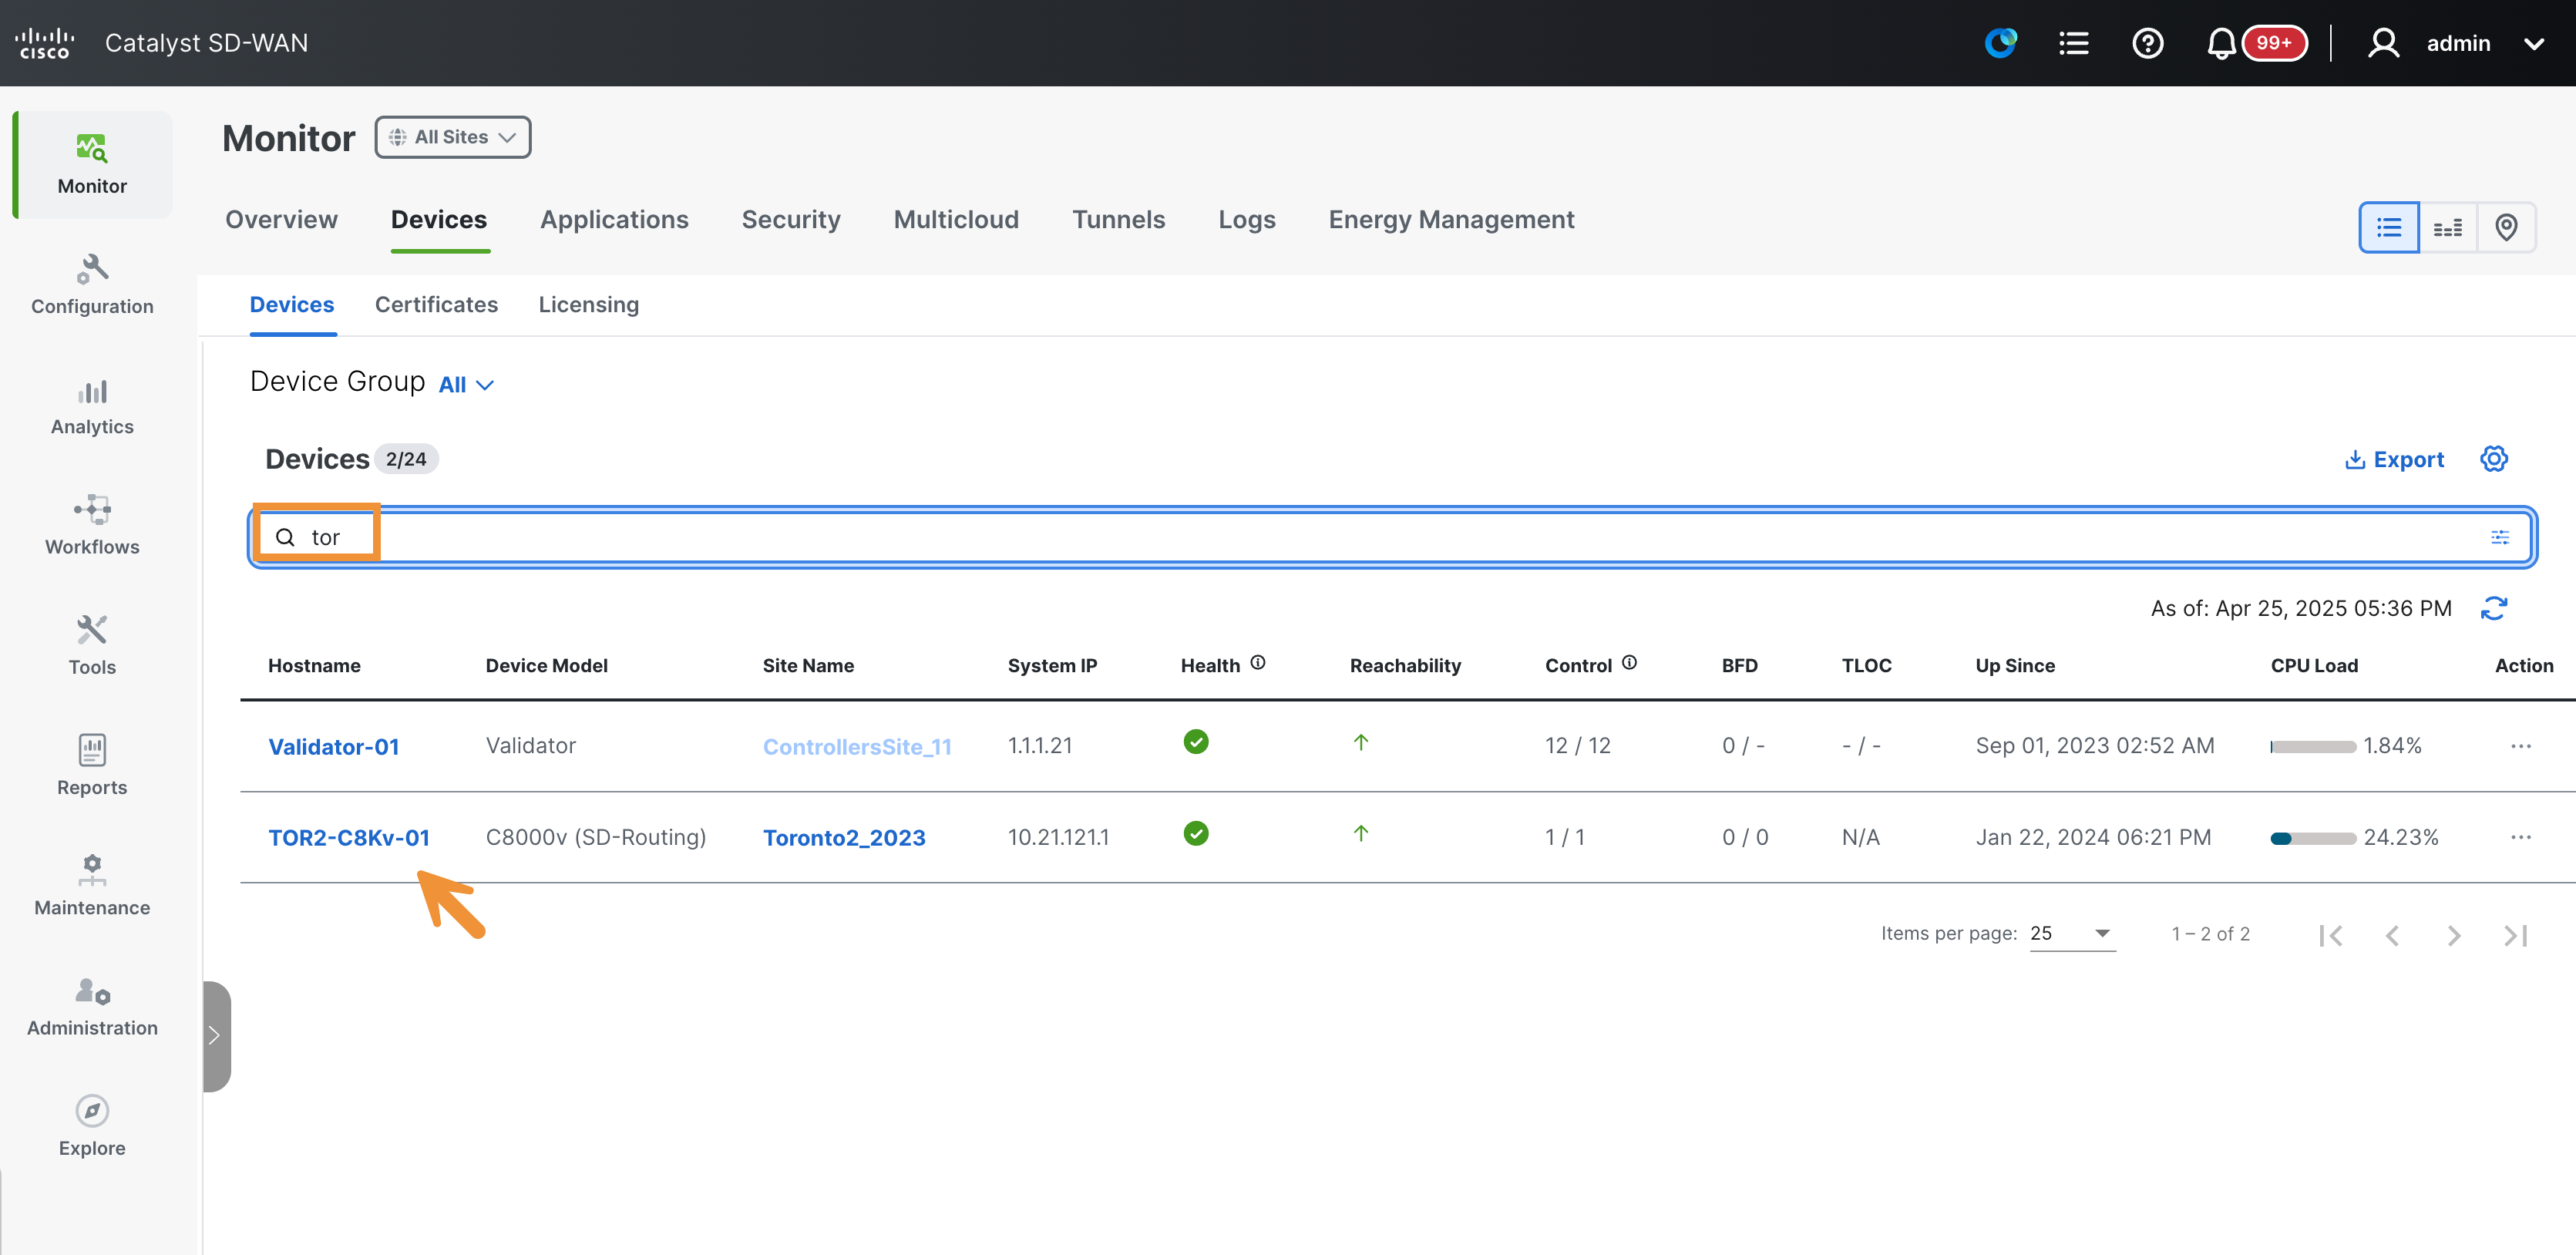Switch to the Overview tab
This screenshot has width=2576, height=1255.
[281, 219]
